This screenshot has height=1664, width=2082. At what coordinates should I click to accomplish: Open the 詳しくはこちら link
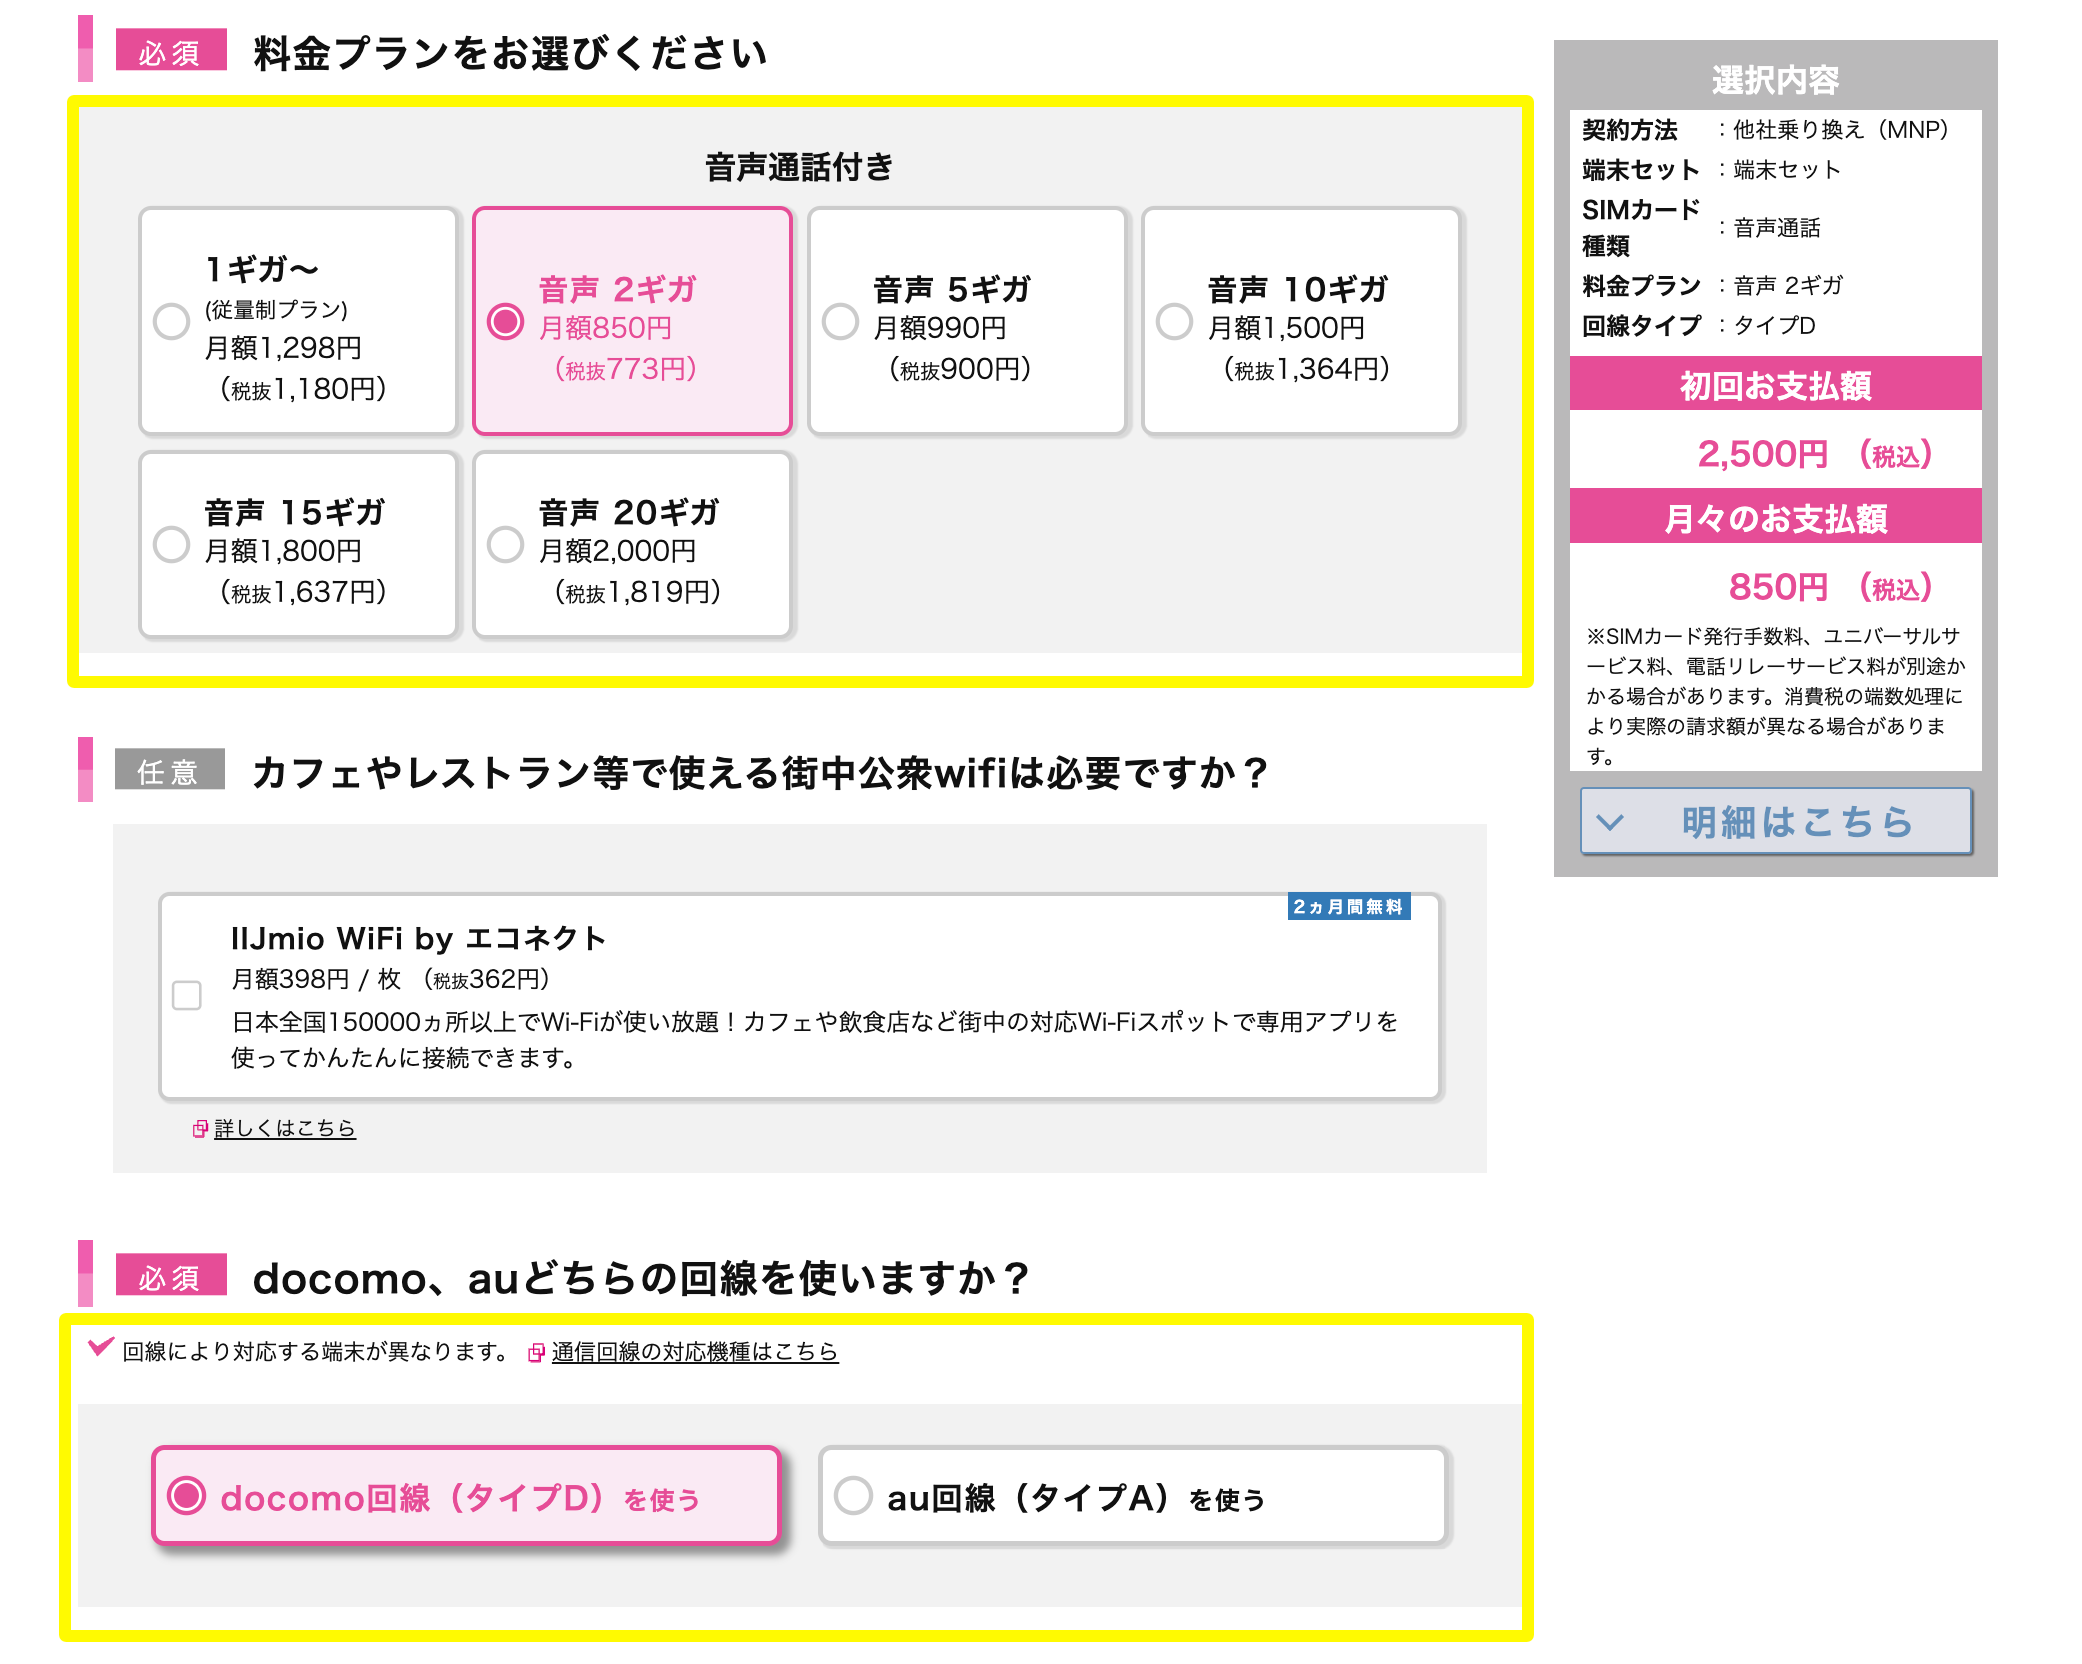285,1128
